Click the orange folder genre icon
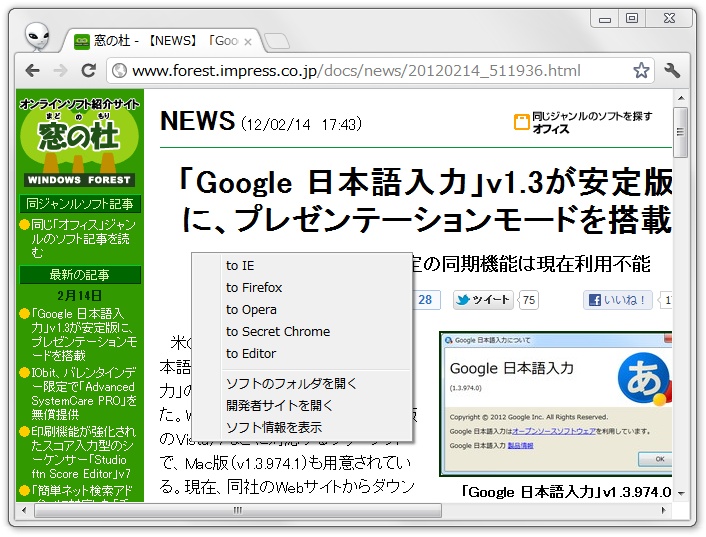706x537 pixels. [x=521, y=122]
